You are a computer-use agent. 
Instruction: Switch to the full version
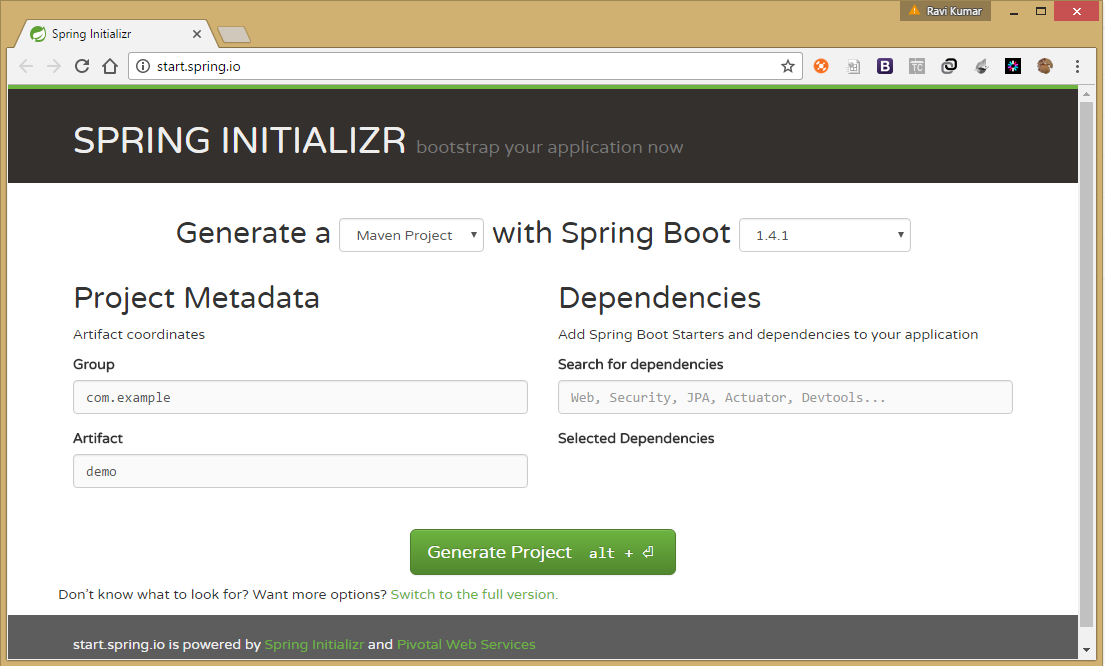click(473, 594)
